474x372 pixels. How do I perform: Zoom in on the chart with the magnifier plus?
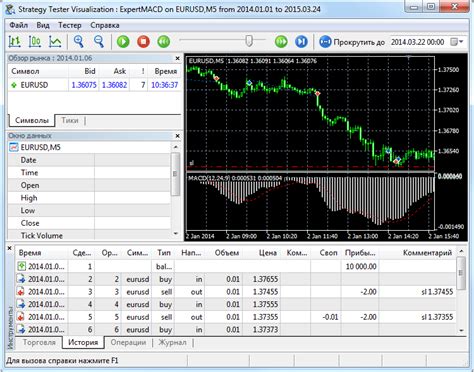79,42
